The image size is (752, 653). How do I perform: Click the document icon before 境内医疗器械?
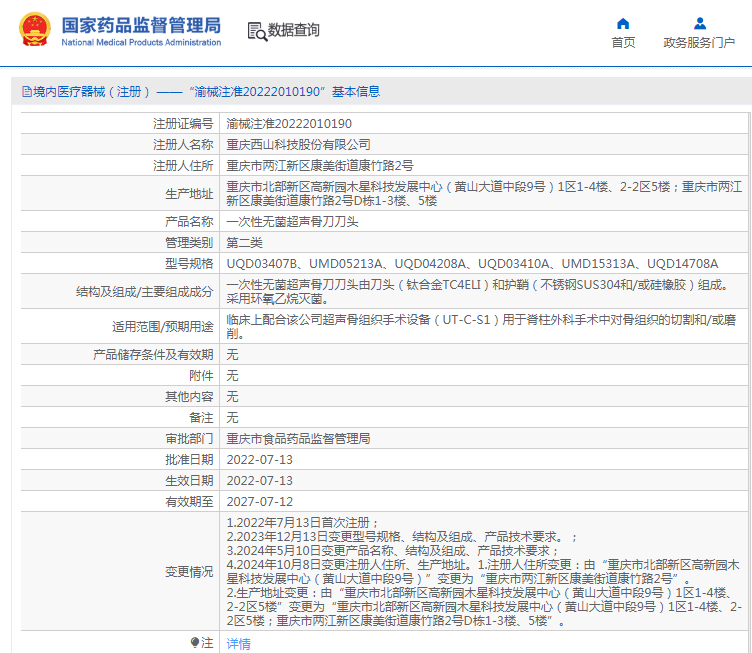click(x=27, y=91)
